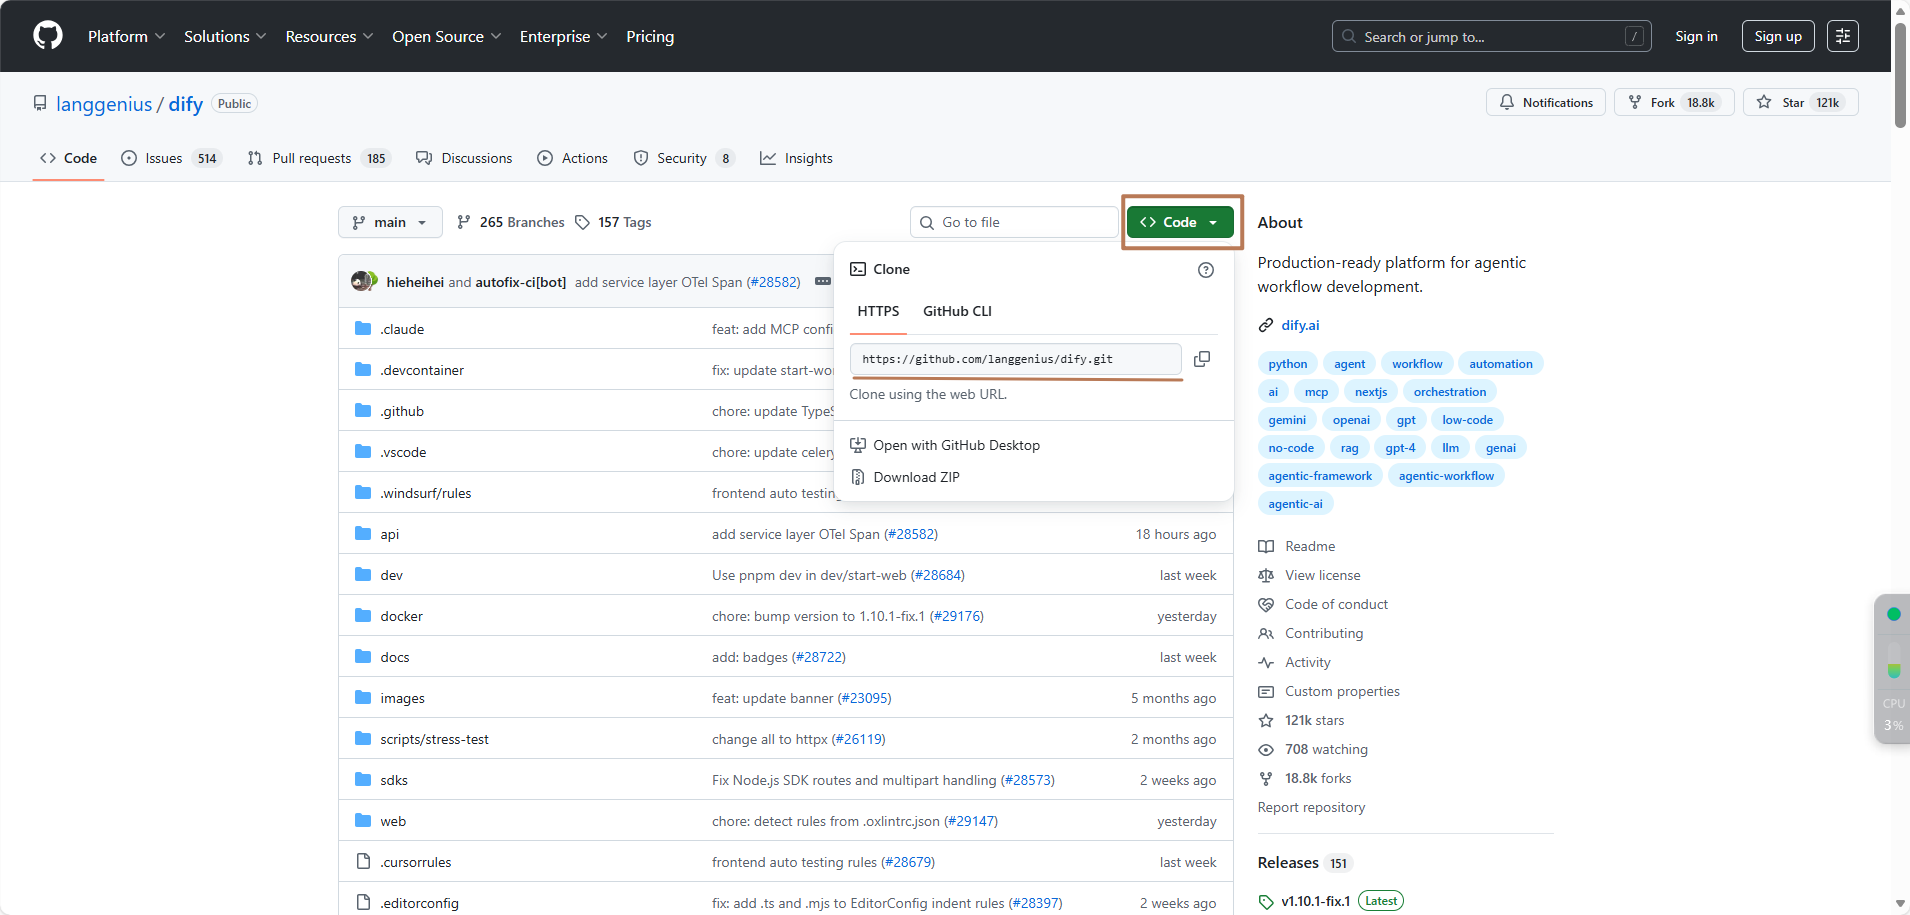Click the .cursorrules file icon
Image resolution: width=1910 pixels, height=915 pixels.
(363, 862)
